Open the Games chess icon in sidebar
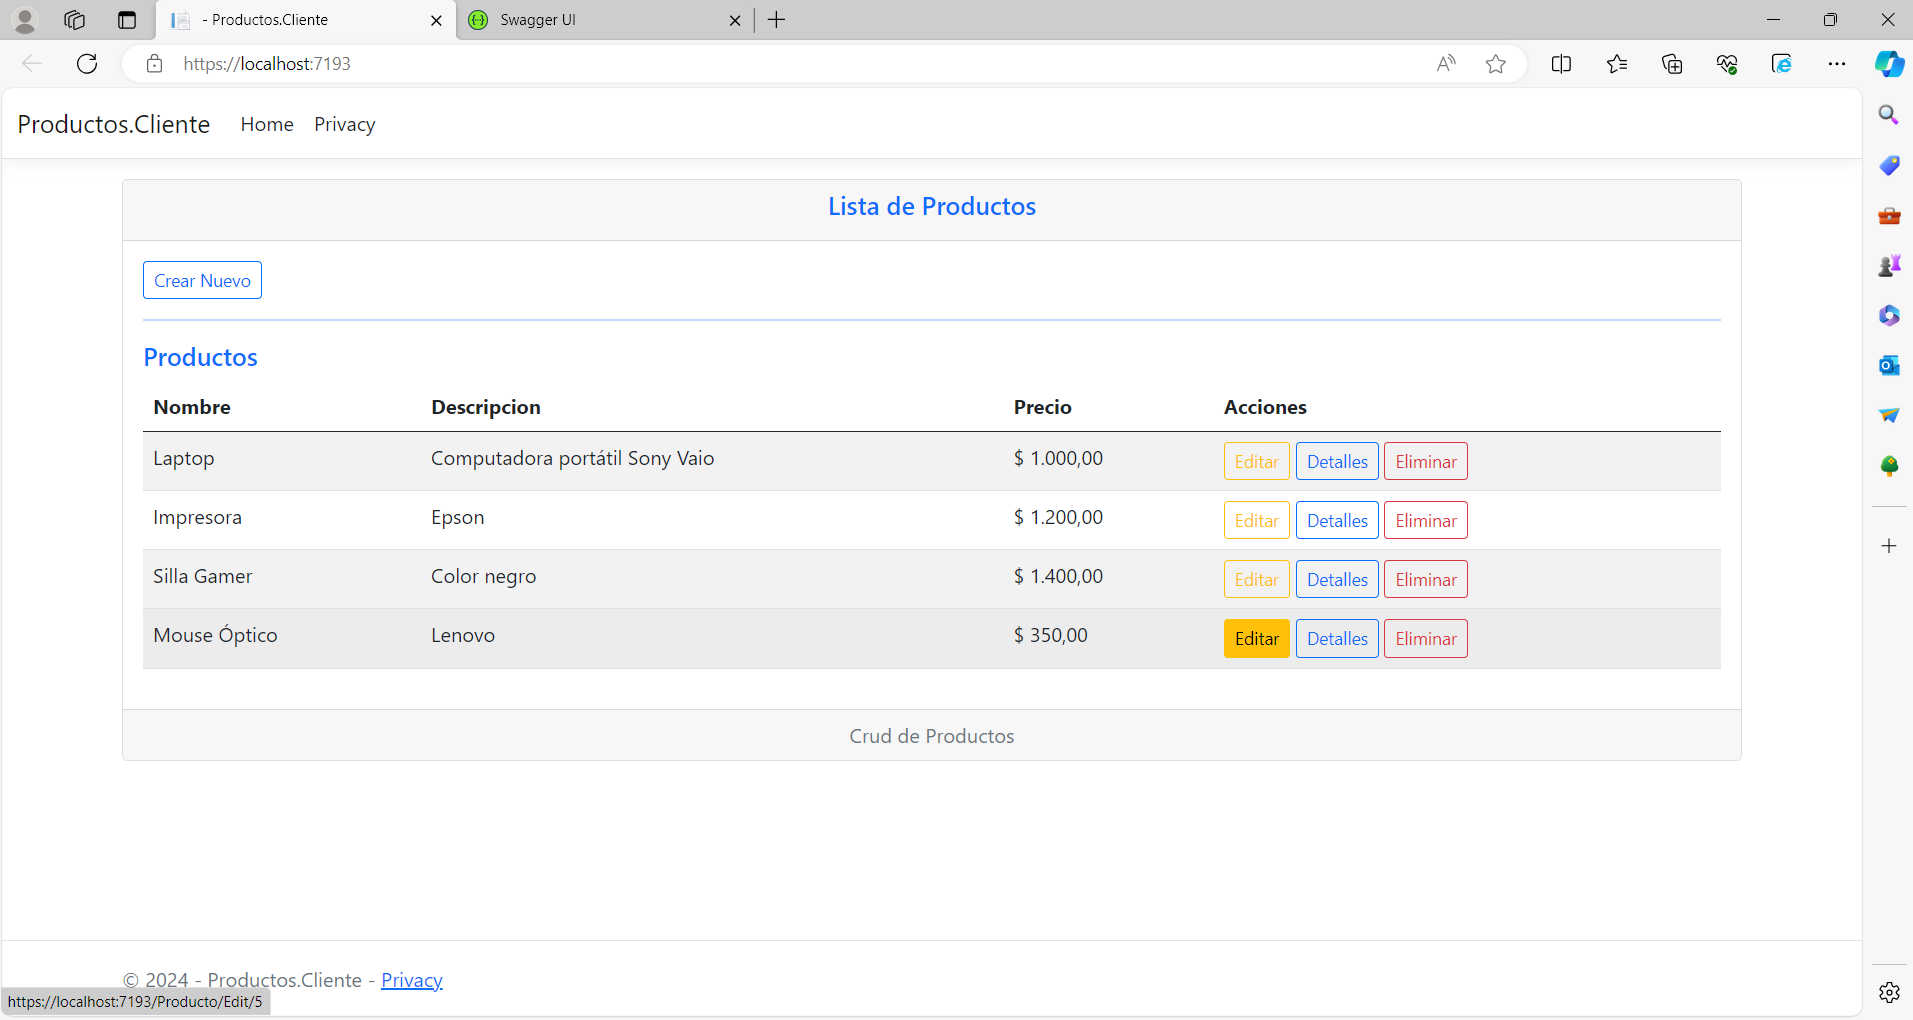 [1888, 265]
